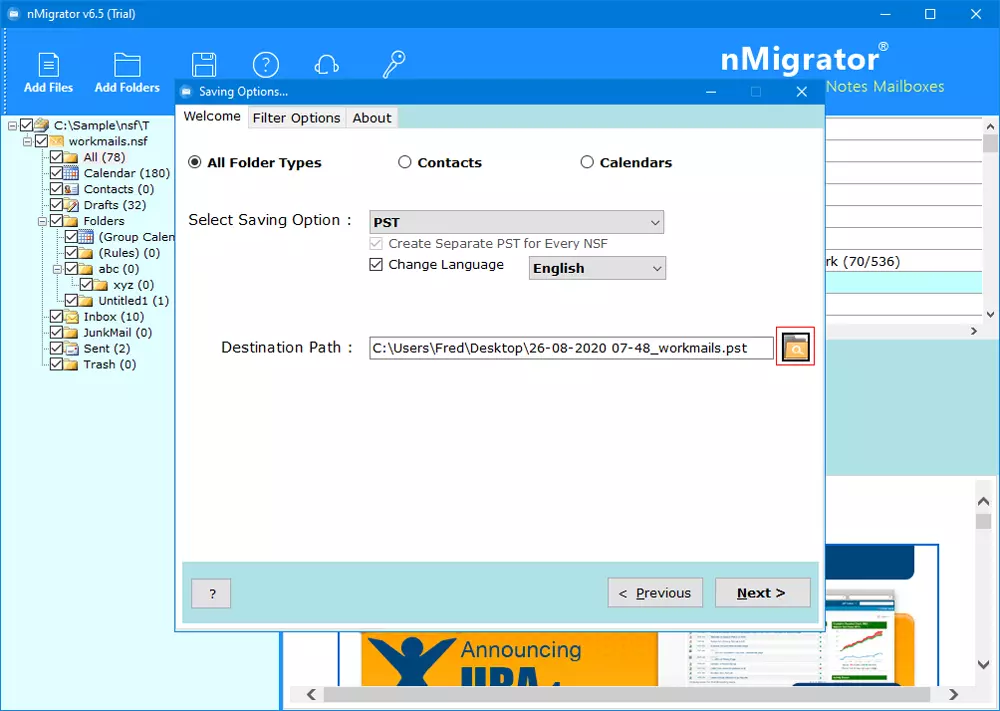
Task: Uncheck the Change Language checkbox
Action: pyautogui.click(x=376, y=264)
